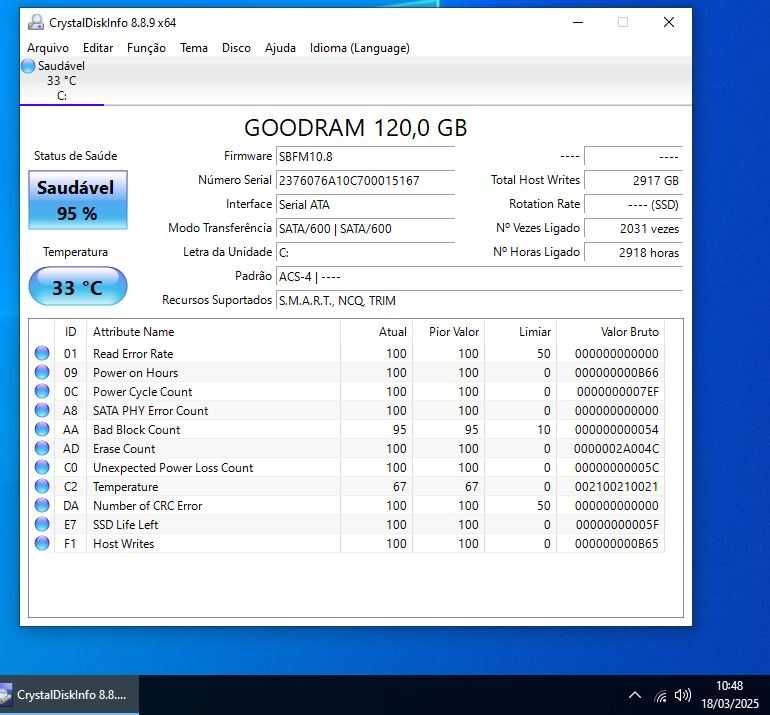The width and height of the screenshot is (770, 715).
Task: Click the Letra da Unidade field C:
Action: (x=365, y=253)
